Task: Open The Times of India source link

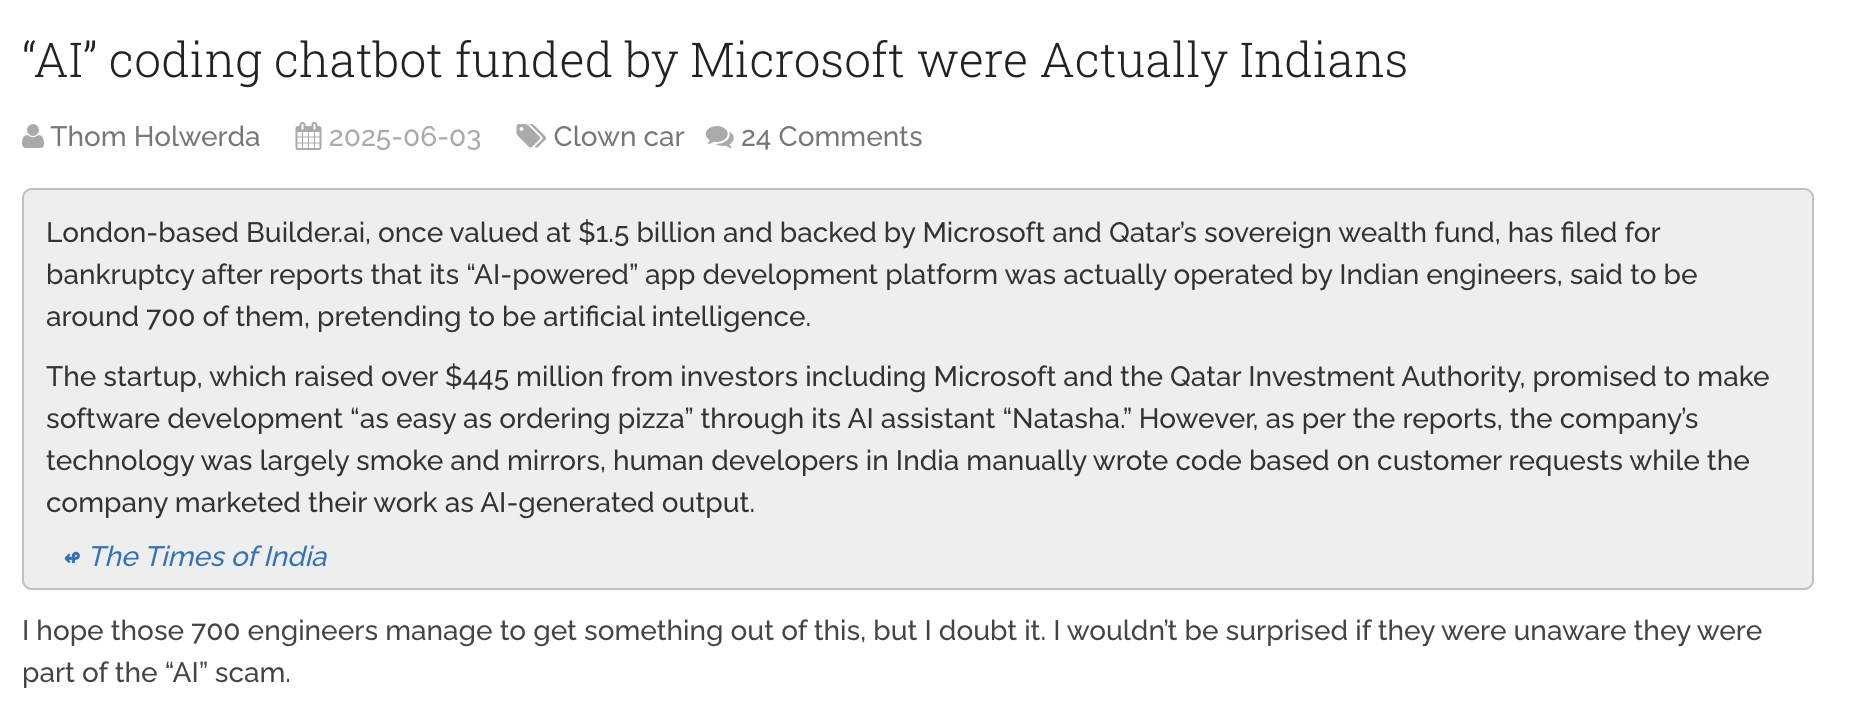Action: point(208,557)
